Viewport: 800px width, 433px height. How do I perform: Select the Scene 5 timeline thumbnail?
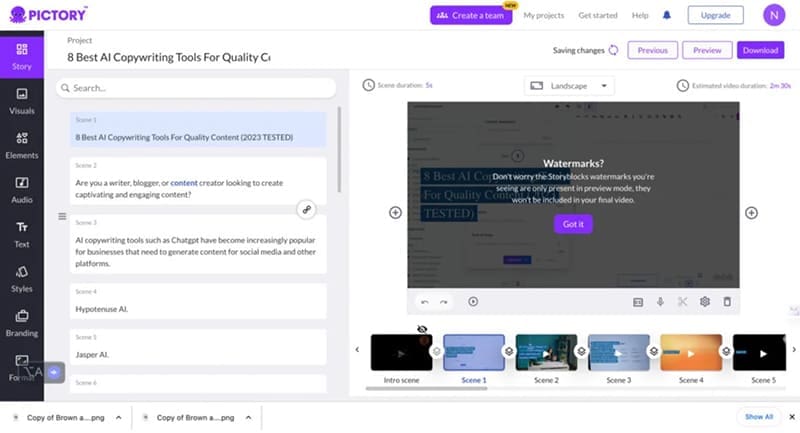tap(759, 352)
